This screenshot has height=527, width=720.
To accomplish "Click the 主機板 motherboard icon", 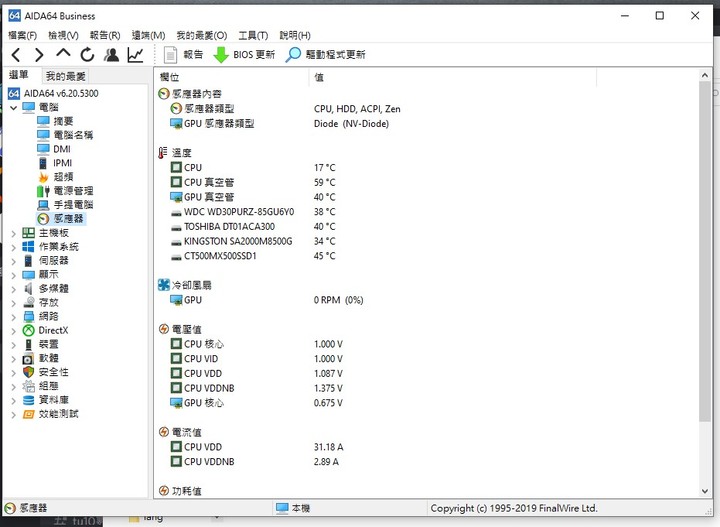I will [28, 233].
